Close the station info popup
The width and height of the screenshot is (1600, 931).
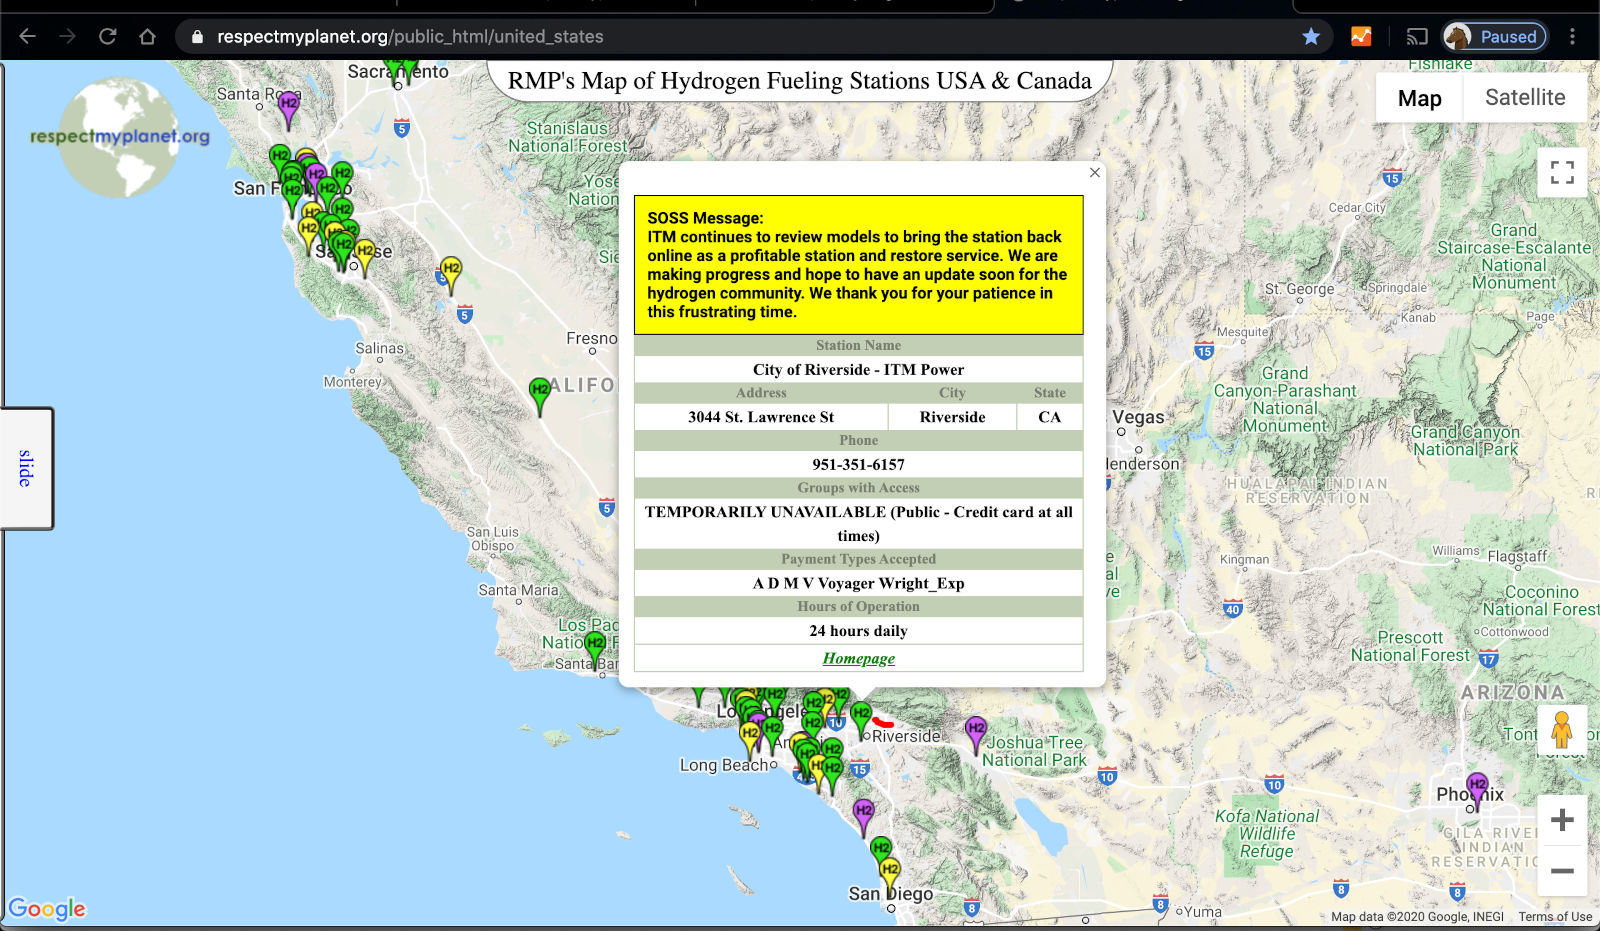[1094, 173]
